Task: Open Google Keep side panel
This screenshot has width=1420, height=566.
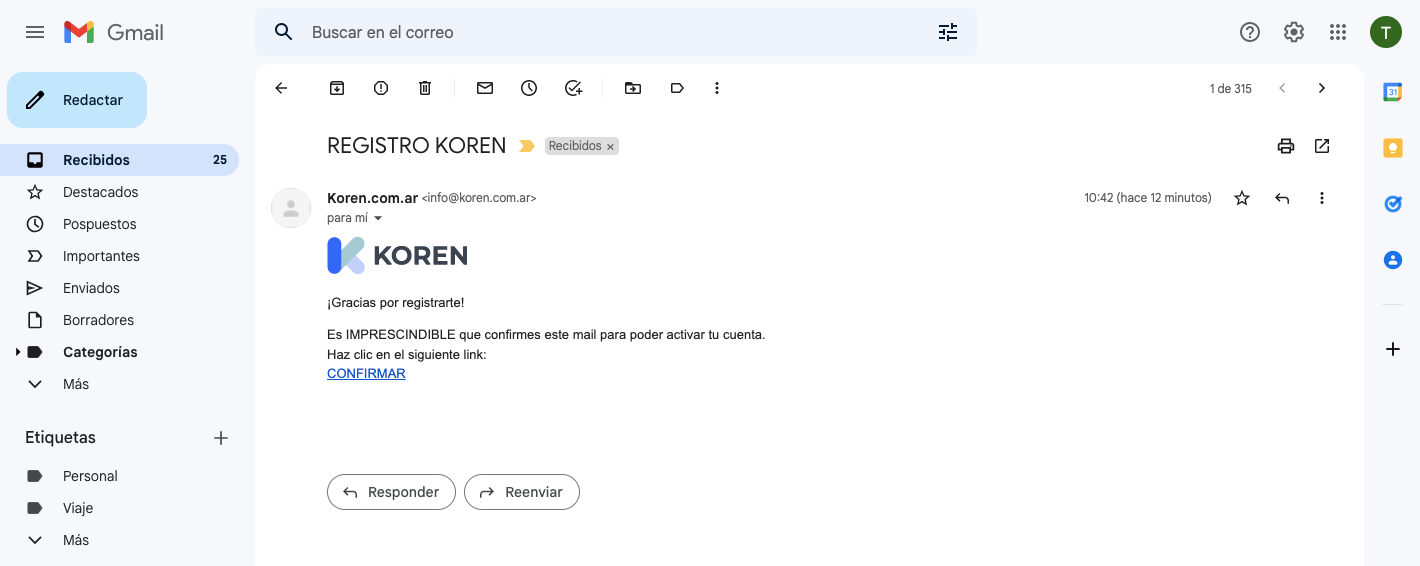Action: pyautogui.click(x=1393, y=148)
